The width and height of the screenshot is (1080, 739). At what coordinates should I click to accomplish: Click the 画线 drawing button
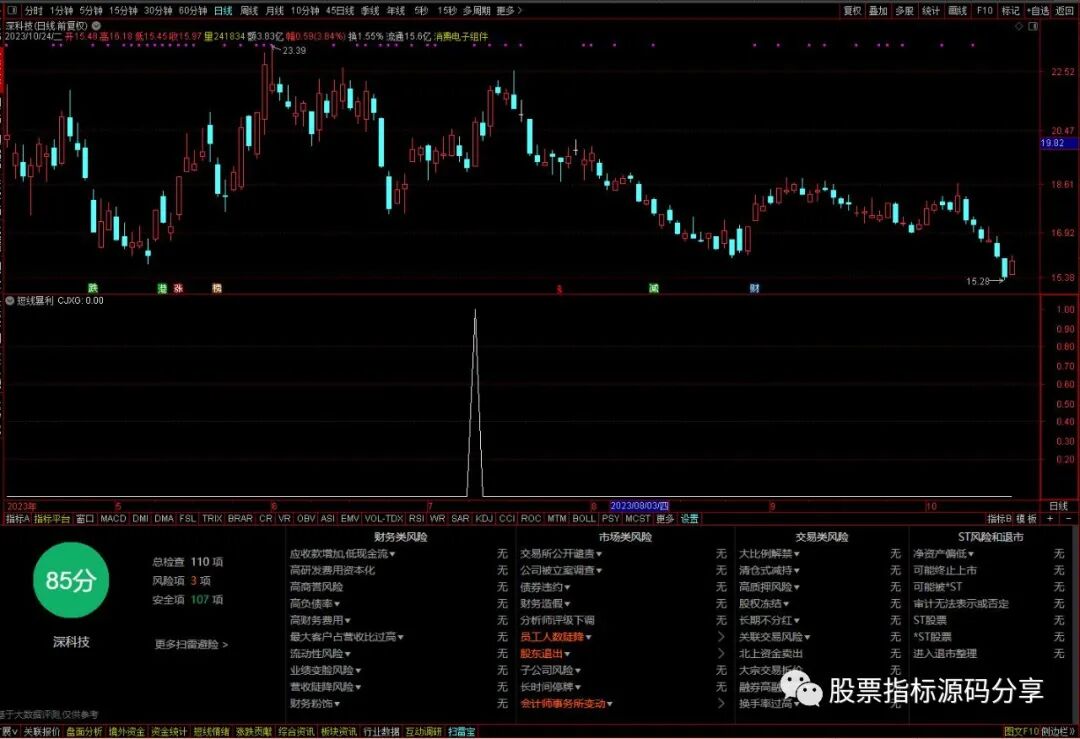click(957, 10)
